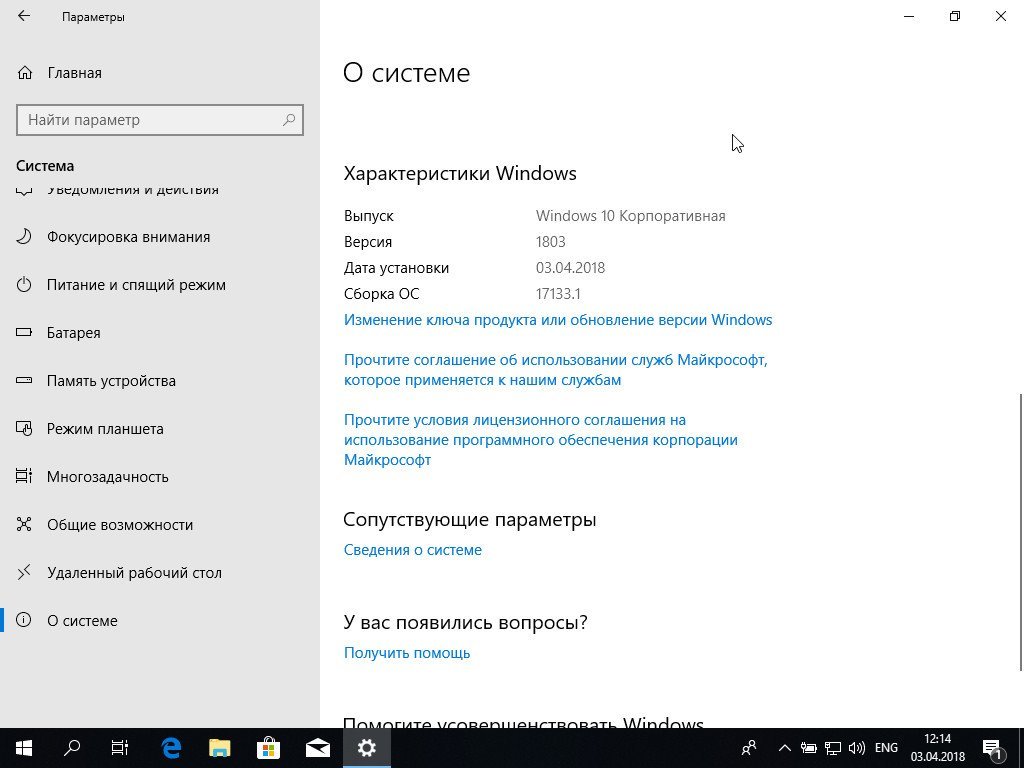Image resolution: width=1024 pixels, height=768 pixels.
Task: Launch Microsoft Edge from the taskbar
Action: 171,748
